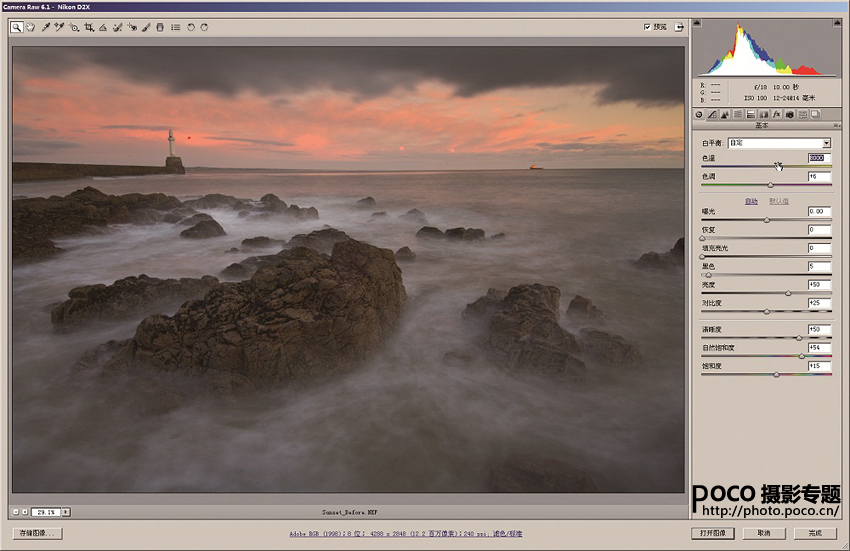Activate the Targeted Adjustment tool
Screen dimensions: 850x551
point(74,27)
